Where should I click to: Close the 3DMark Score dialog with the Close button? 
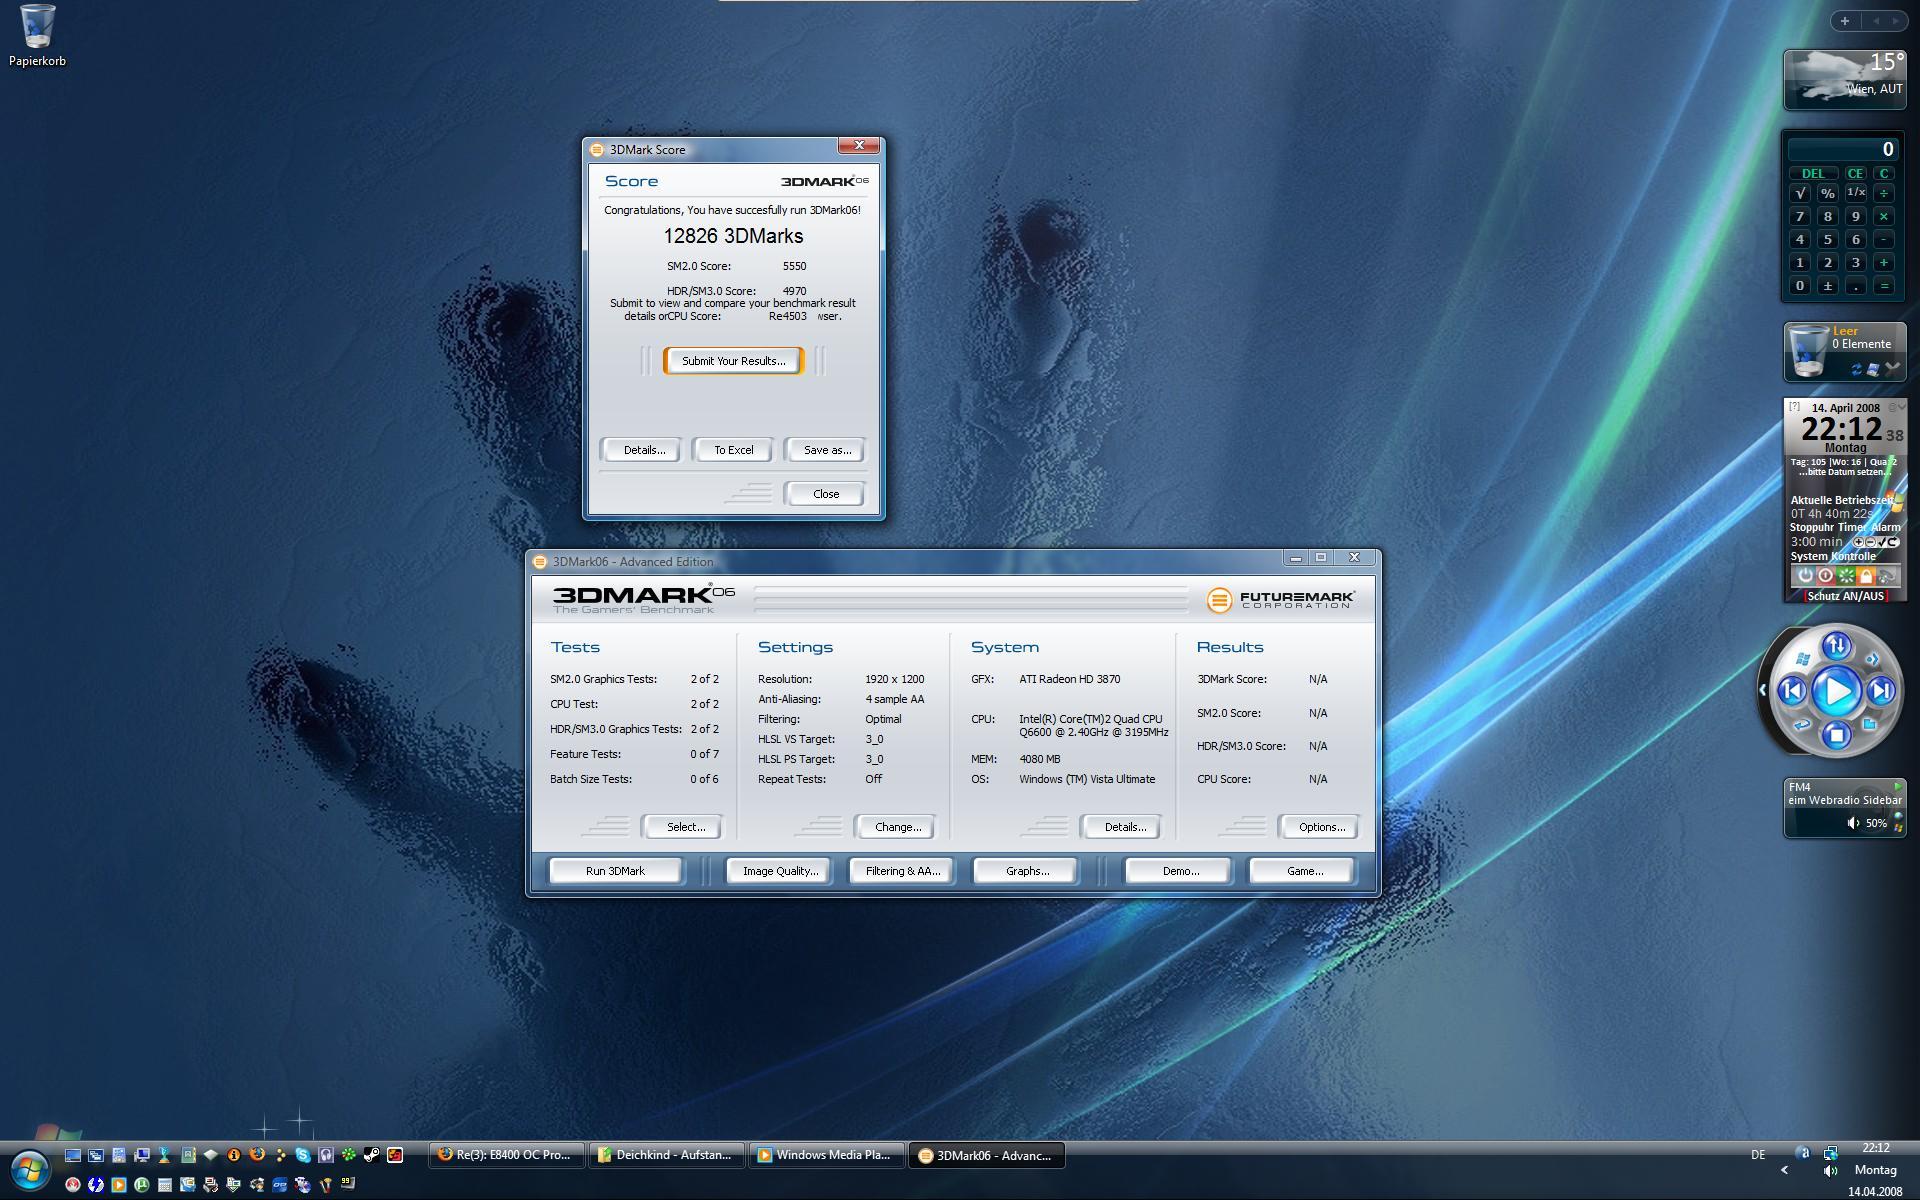826,494
